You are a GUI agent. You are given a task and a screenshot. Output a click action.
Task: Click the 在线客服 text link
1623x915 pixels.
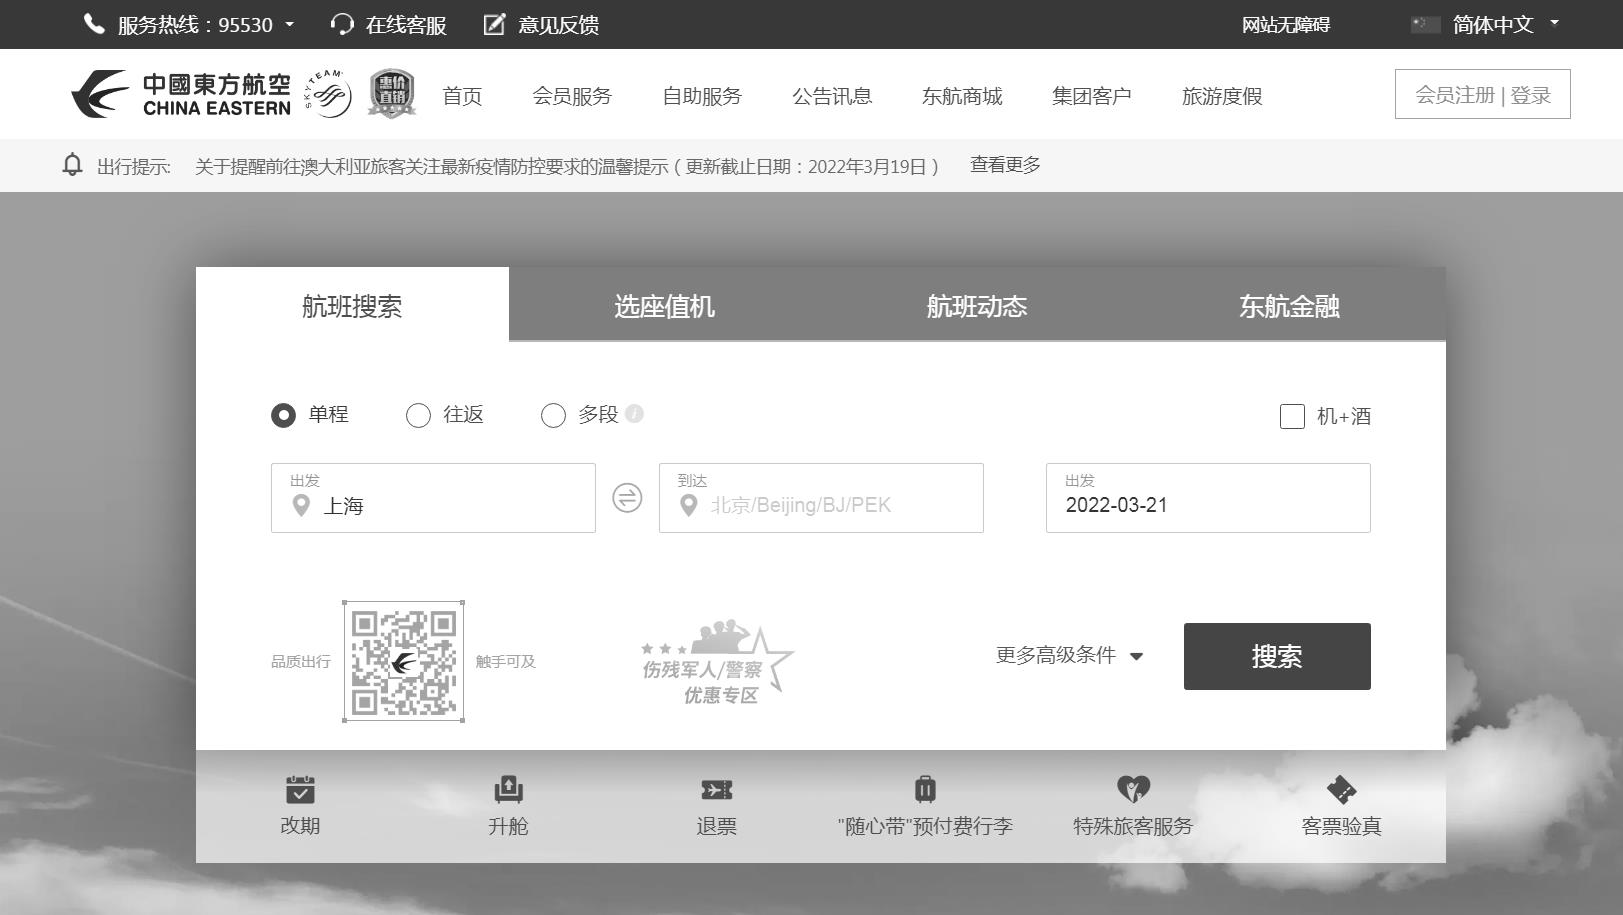(406, 25)
